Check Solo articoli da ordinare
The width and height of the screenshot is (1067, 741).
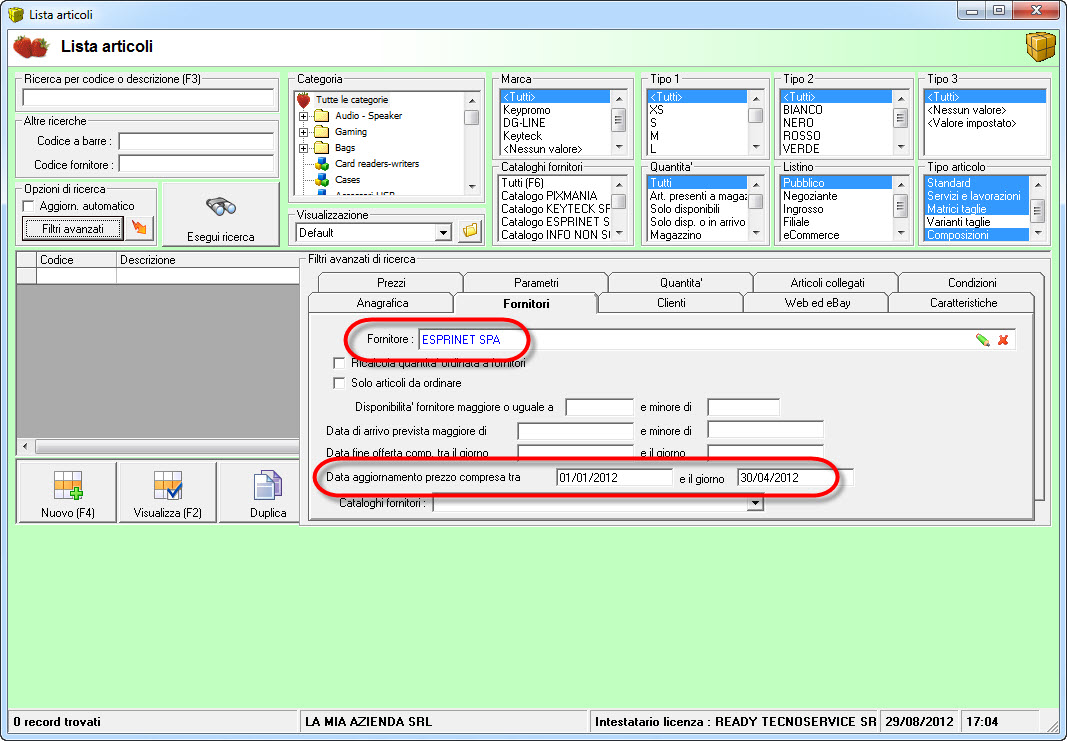pos(339,383)
